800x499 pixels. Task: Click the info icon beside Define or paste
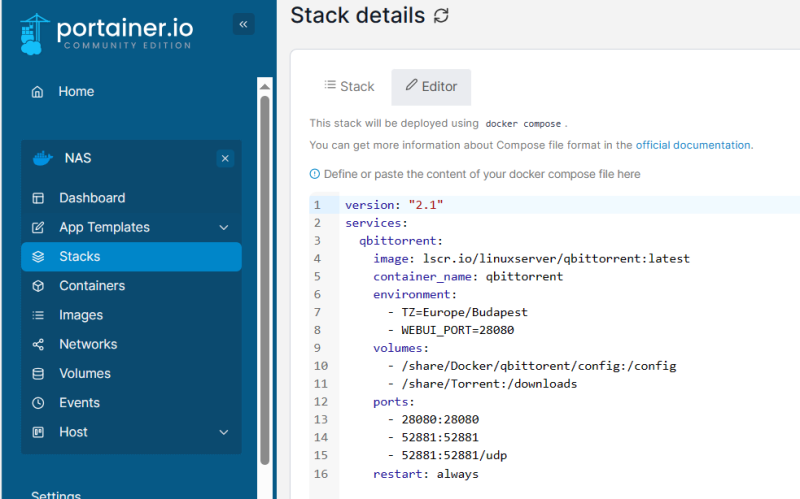coord(315,174)
